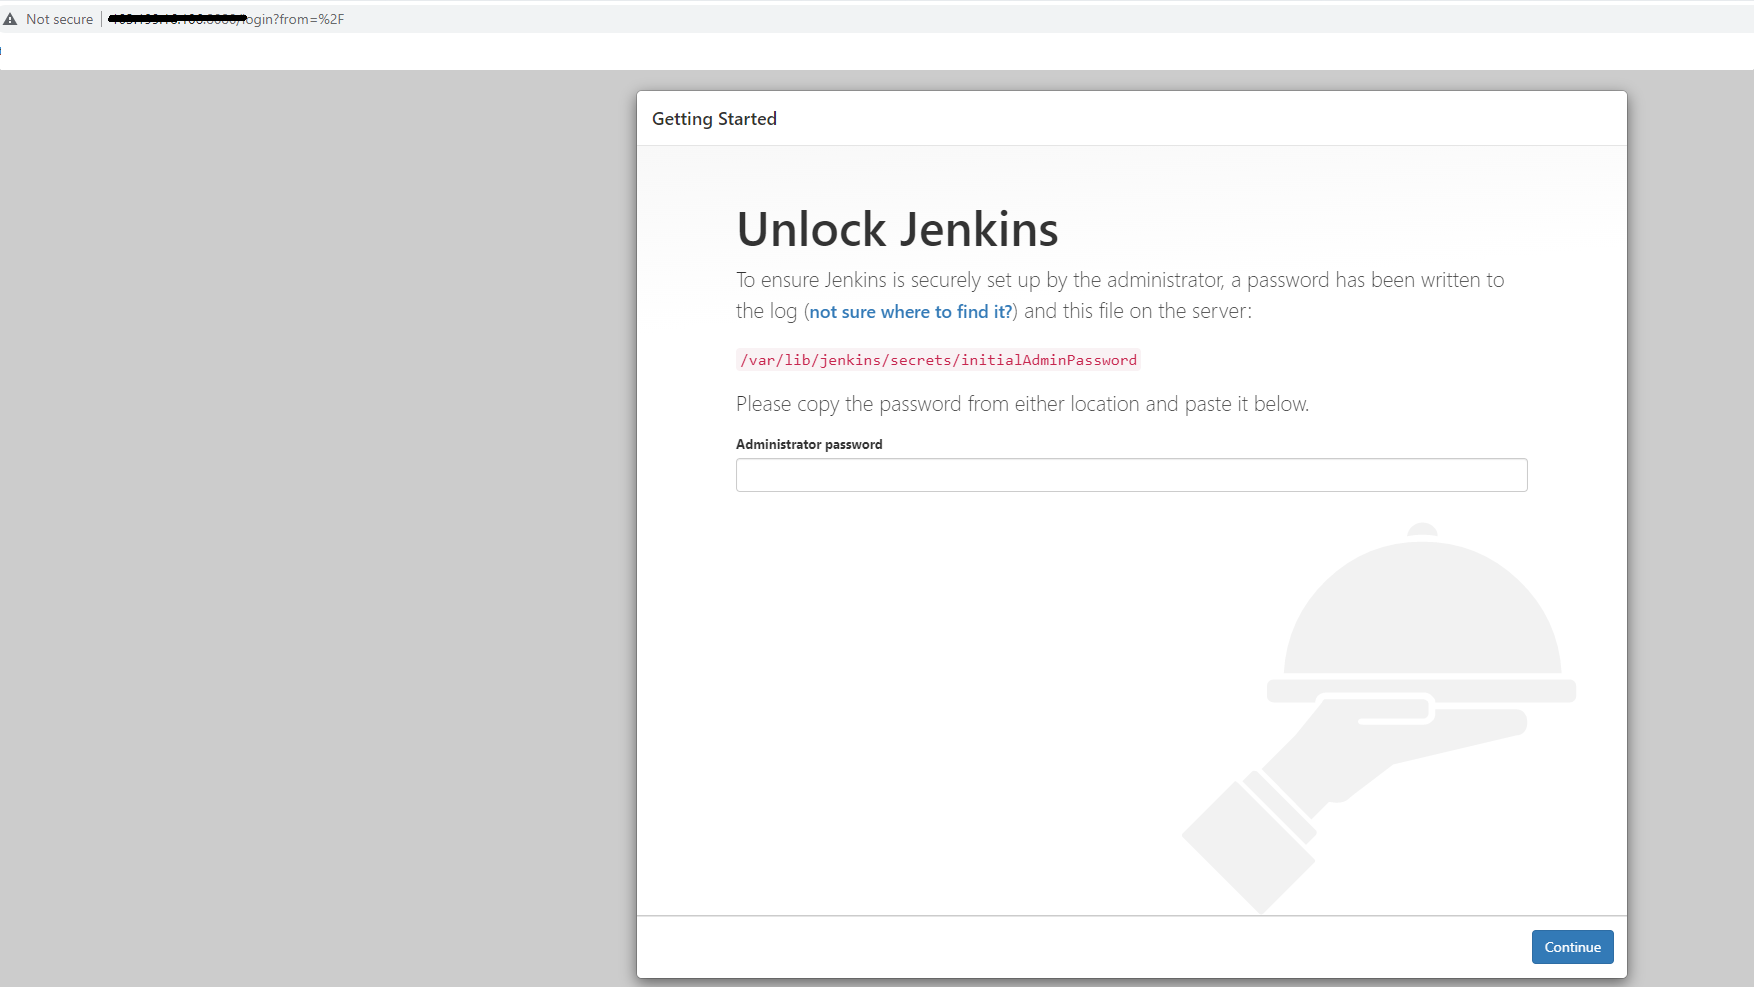This screenshot has height=987, width=1754.
Task: Select the initialAdminPassword file path text
Action: coord(938,360)
